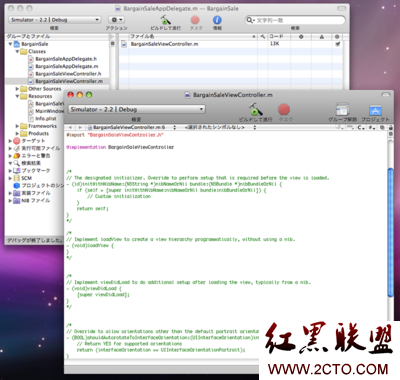Close the BargainSaleViewController.m editor window
This screenshot has width=400, height=380.
70,95
